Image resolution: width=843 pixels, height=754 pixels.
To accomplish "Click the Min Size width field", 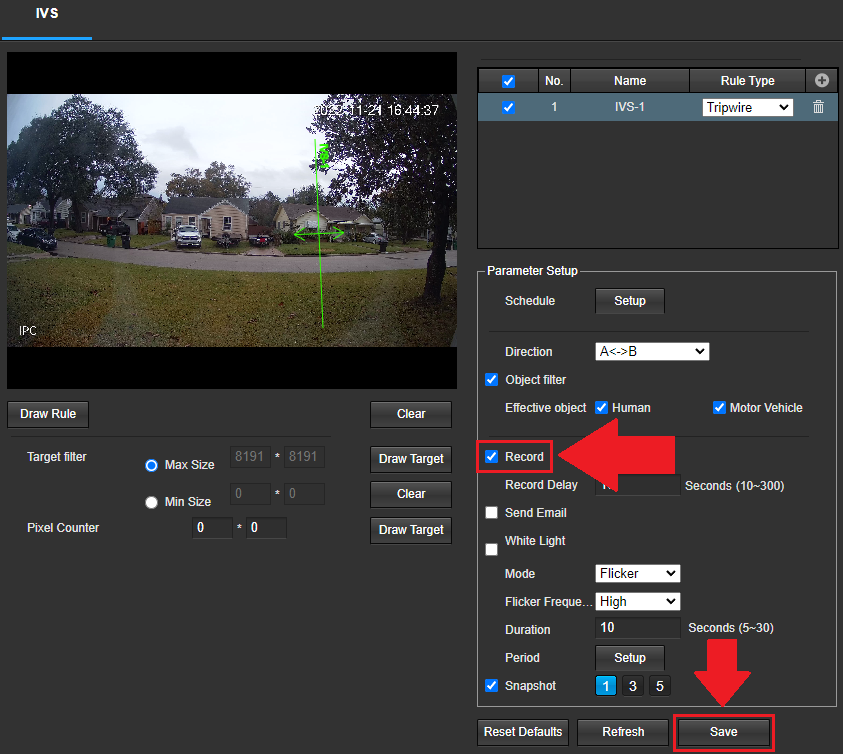I will (250, 494).
